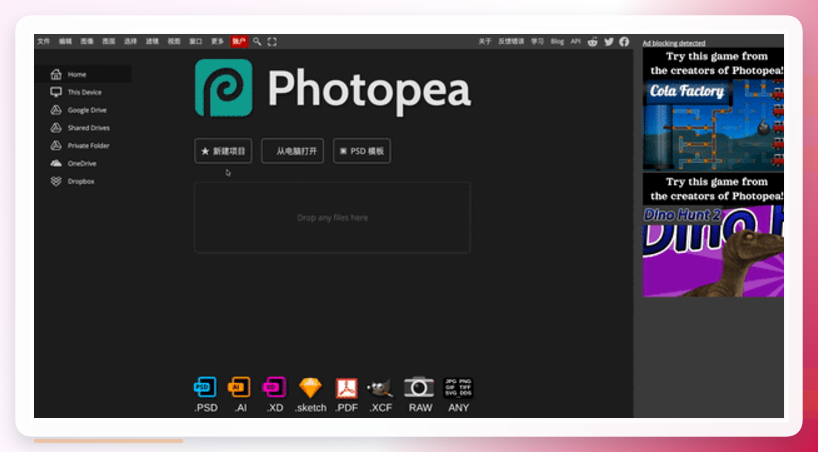Open the 图像 (Image) menu
This screenshot has height=452, width=818.
pos(87,42)
